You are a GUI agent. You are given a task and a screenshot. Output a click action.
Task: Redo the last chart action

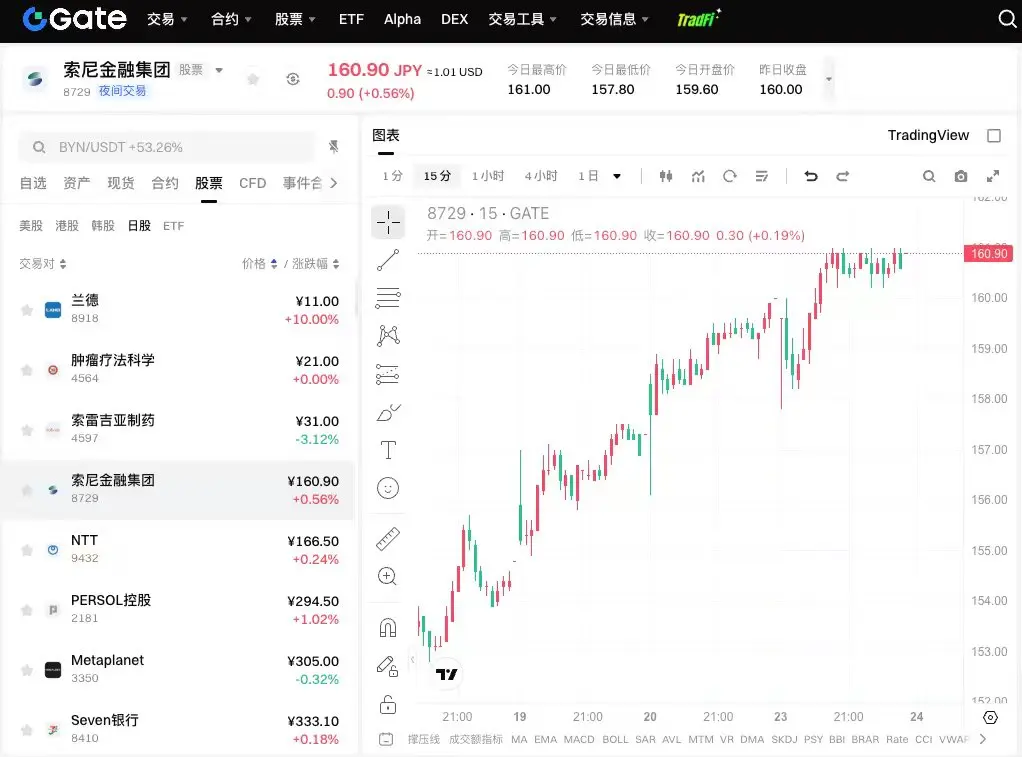843,176
